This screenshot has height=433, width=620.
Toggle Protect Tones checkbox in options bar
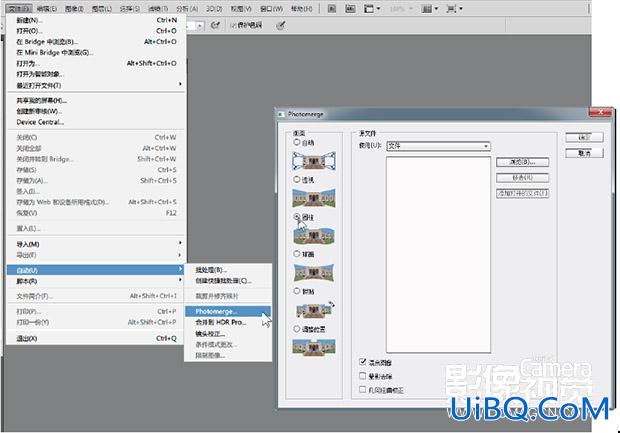tap(233, 25)
